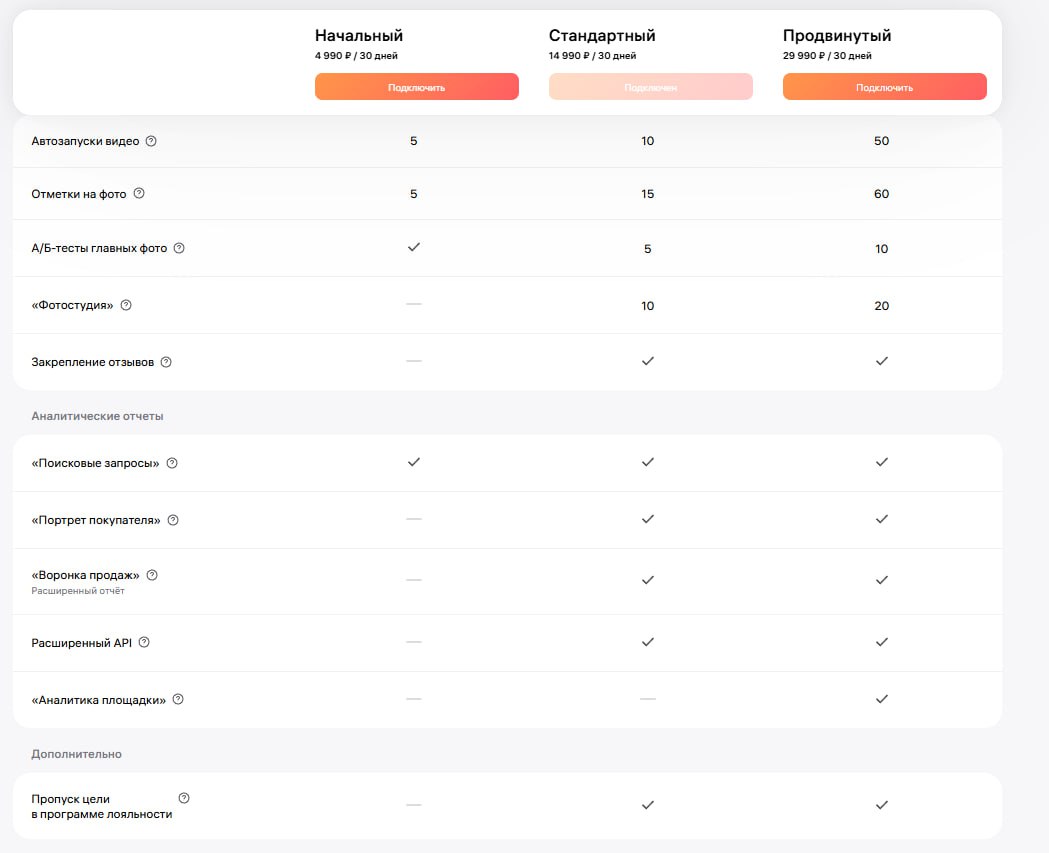The image size is (1049, 853).
Task: Click the Закрепление отзывов label
Action: [x=92, y=362]
